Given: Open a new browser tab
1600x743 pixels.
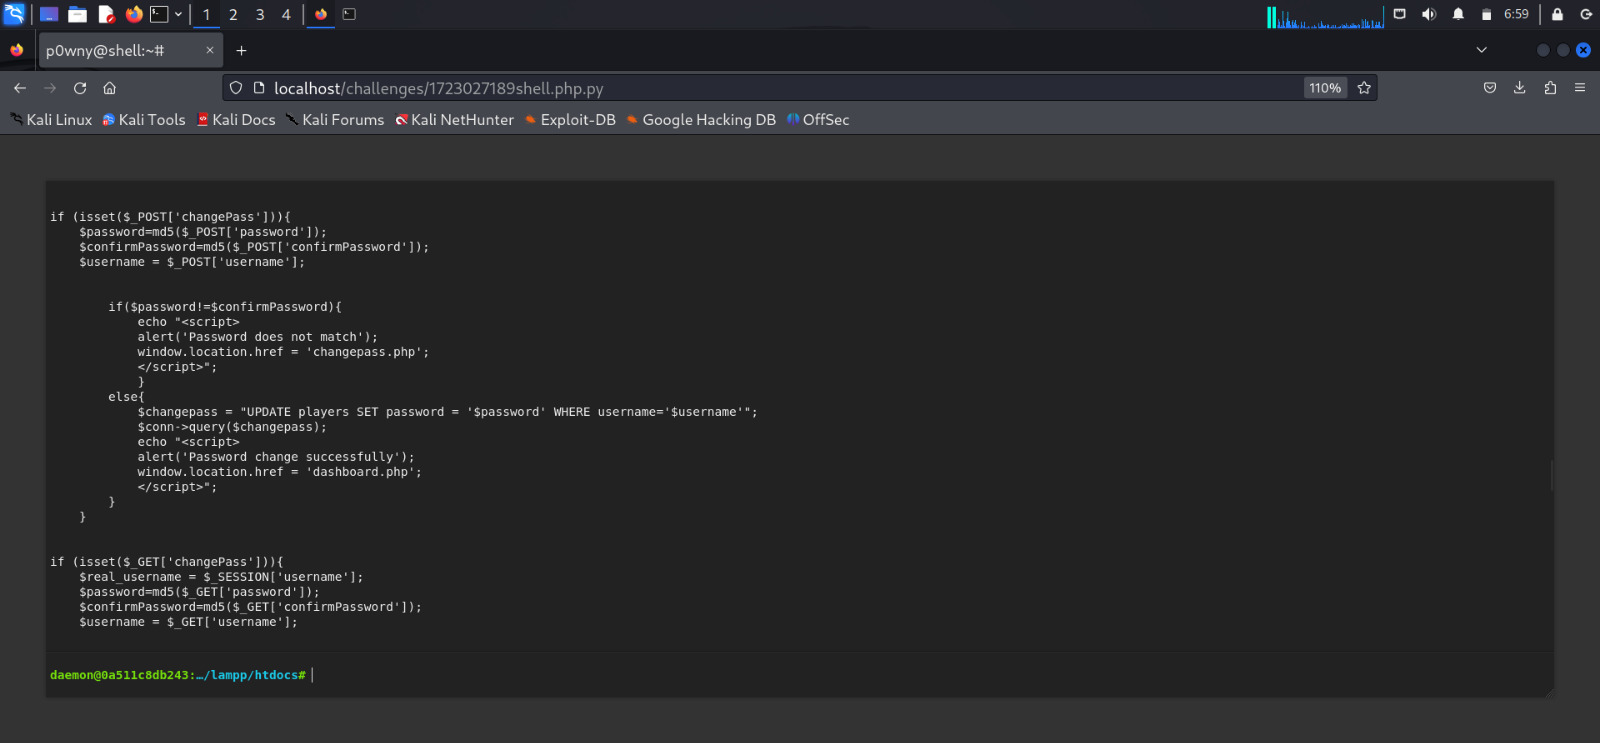Looking at the screenshot, I should click(241, 50).
